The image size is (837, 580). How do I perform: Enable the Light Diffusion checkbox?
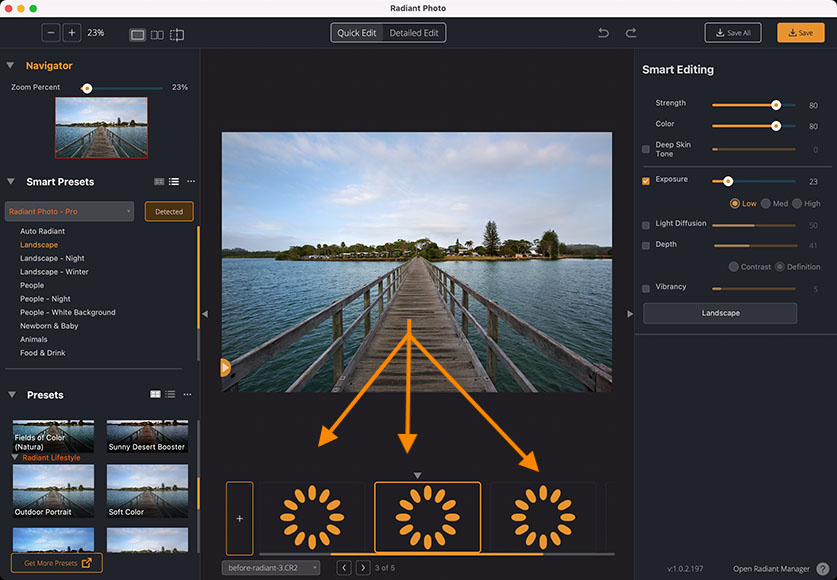pyautogui.click(x=646, y=223)
